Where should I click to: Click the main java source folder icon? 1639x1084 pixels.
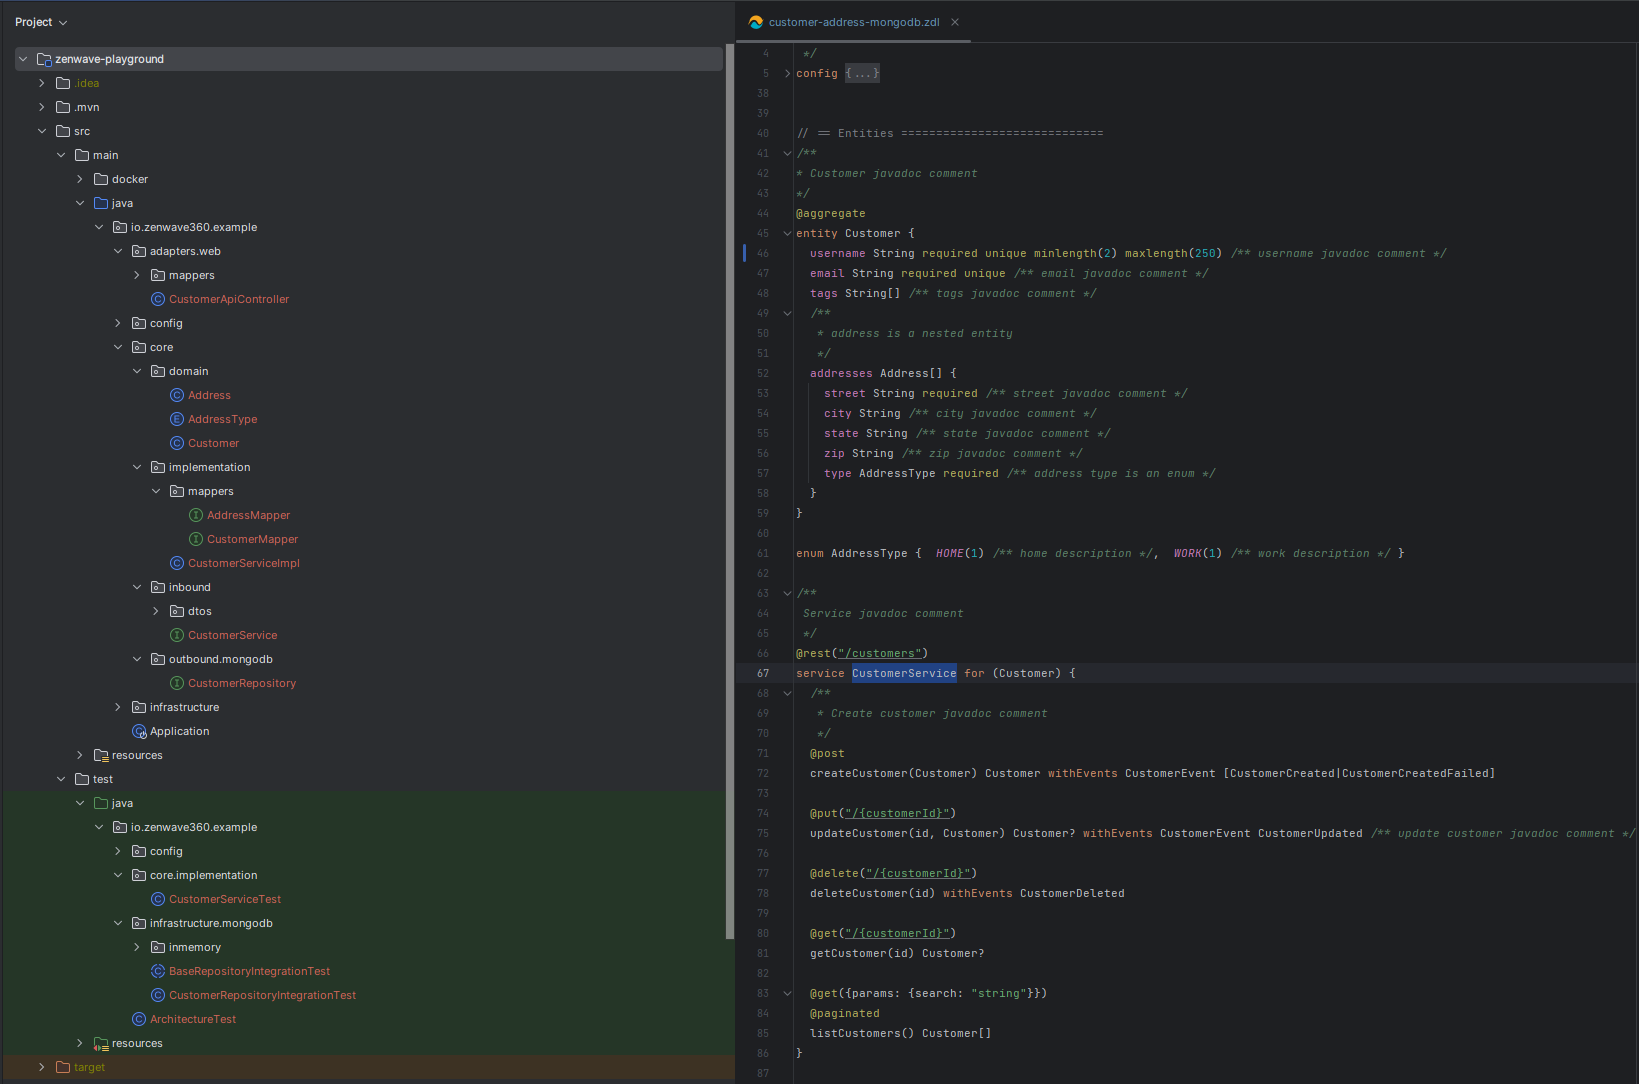point(101,203)
